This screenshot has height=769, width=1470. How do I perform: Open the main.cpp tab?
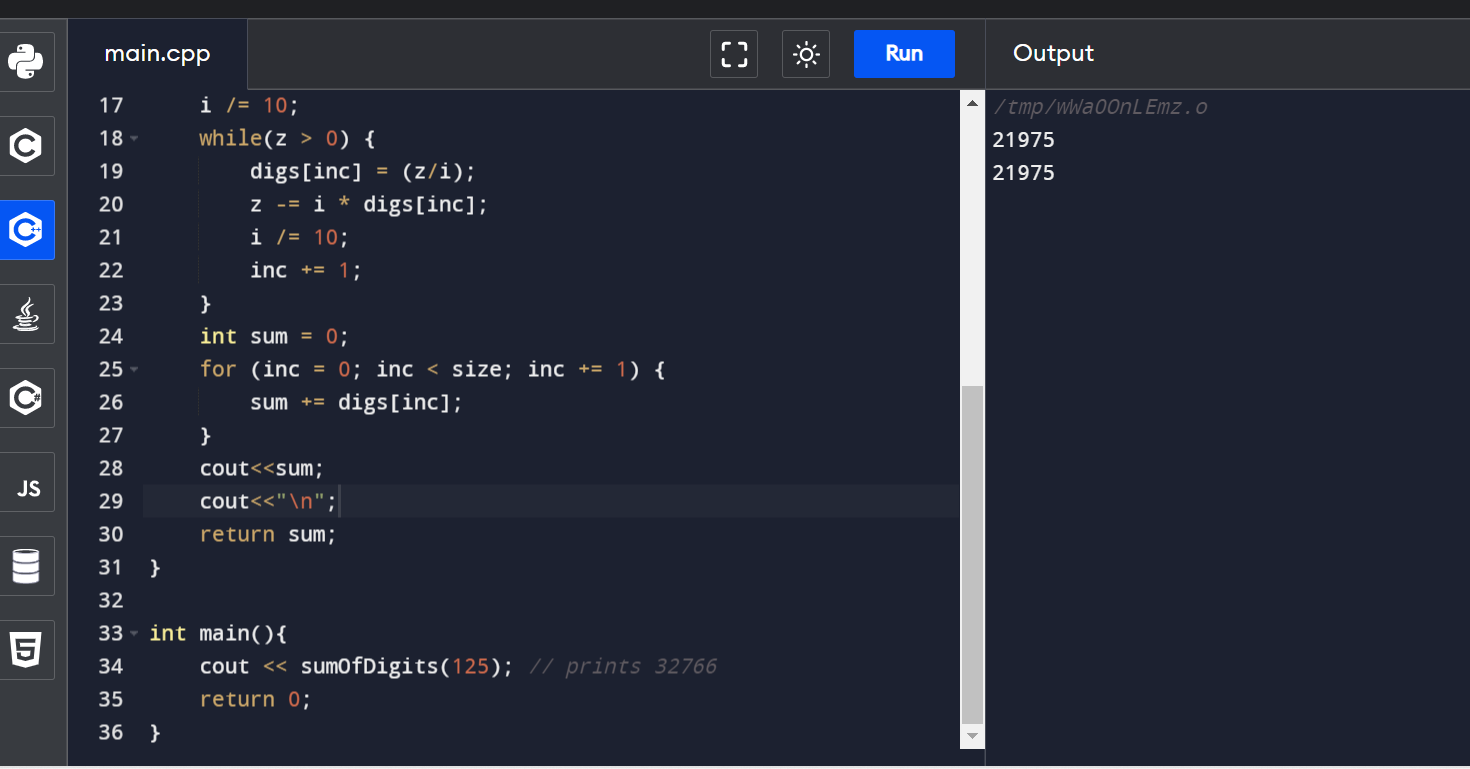tap(158, 54)
